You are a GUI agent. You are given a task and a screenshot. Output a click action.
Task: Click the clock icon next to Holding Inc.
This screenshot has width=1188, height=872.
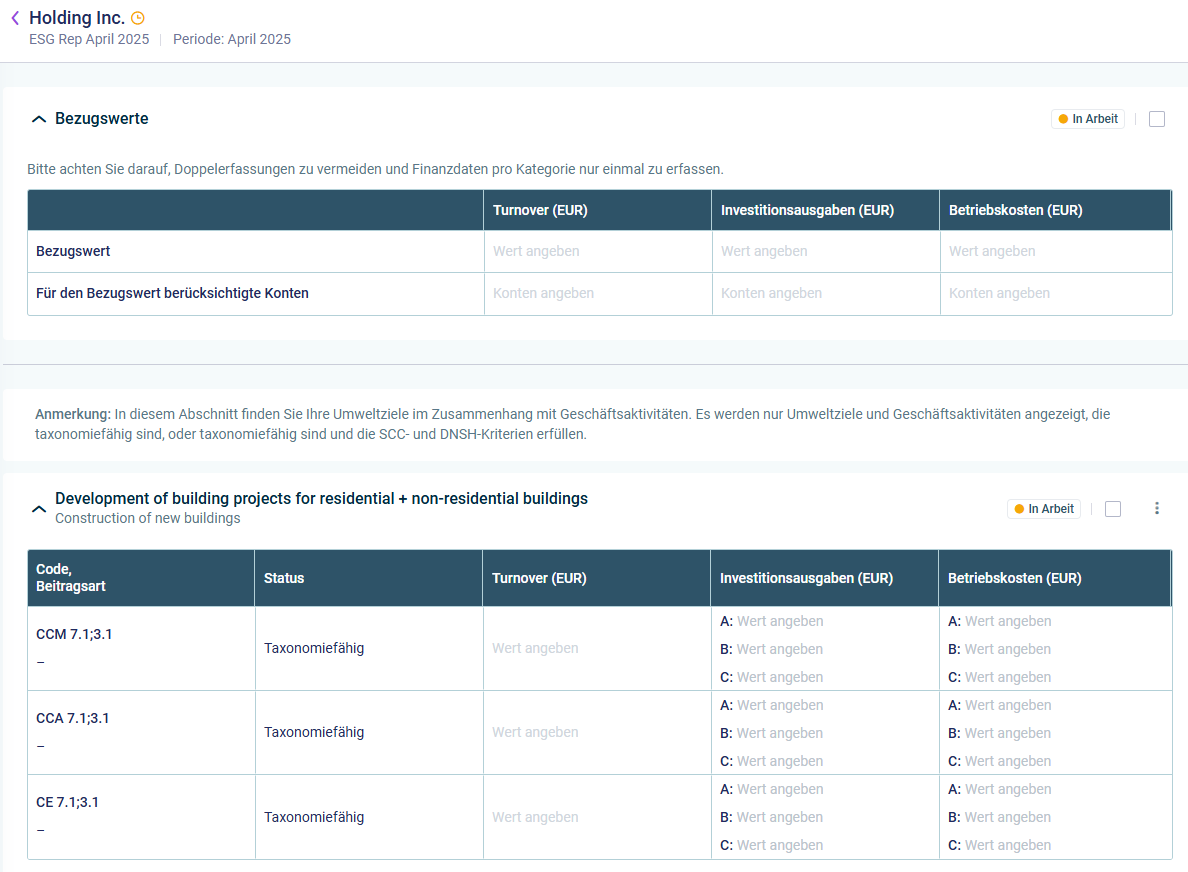[x=138, y=18]
